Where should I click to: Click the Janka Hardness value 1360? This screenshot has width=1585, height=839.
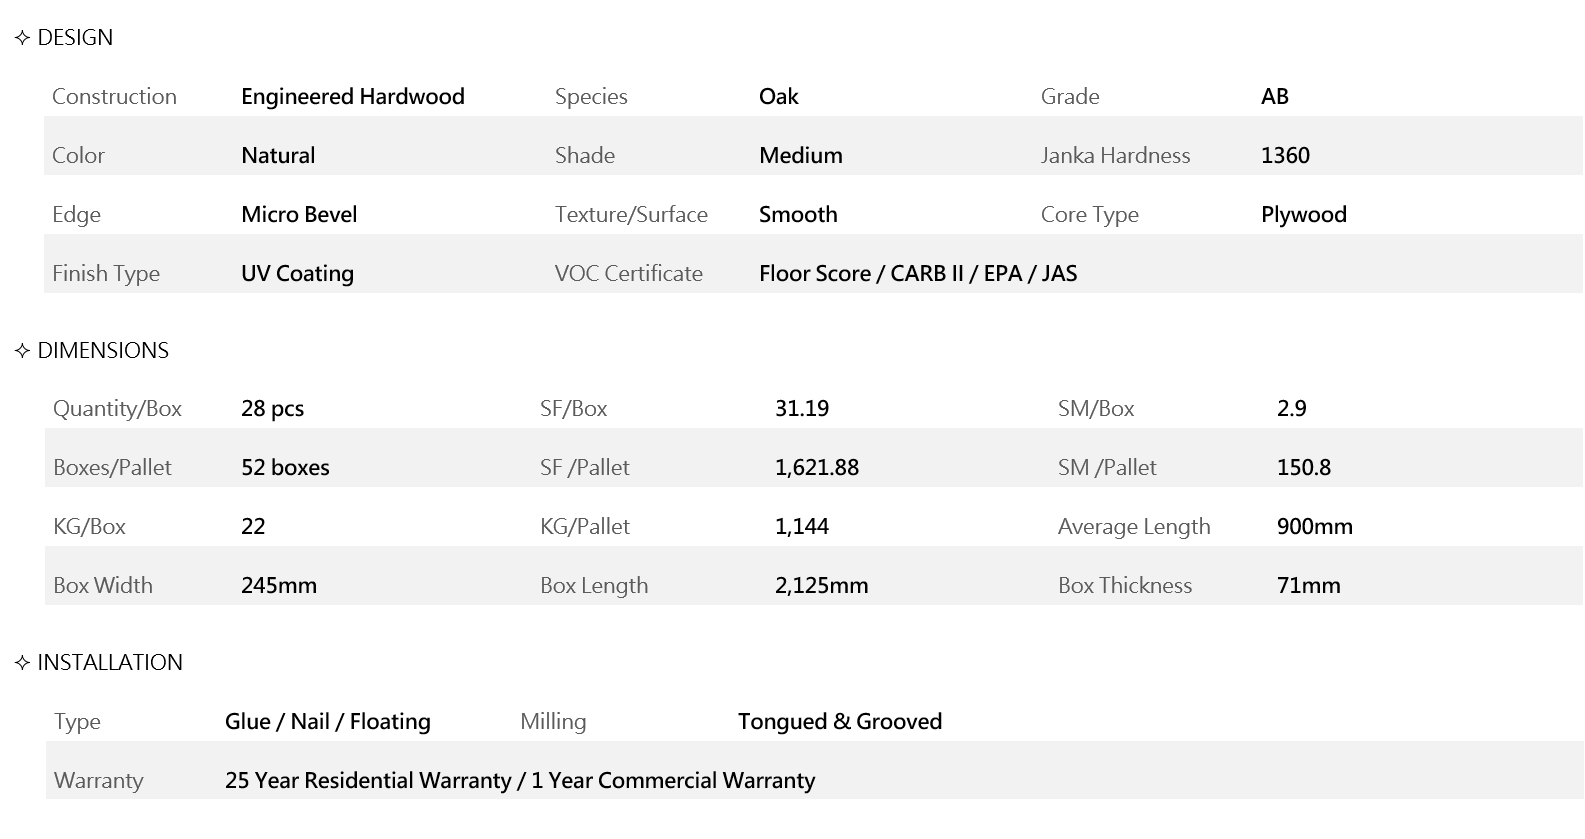(x=1285, y=156)
